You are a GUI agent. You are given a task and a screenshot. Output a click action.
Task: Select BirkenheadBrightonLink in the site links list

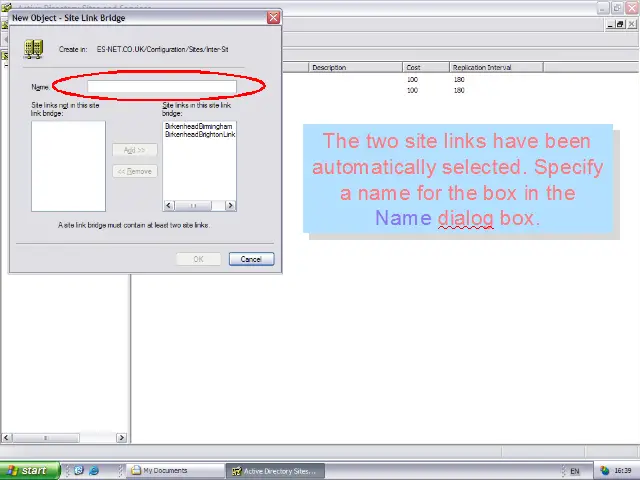click(199, 134)
